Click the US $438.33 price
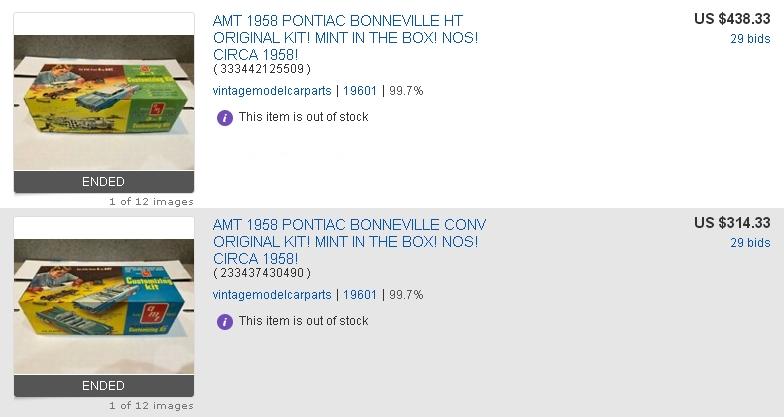Image resolution: width=784 pixels, height=417 pixels. coord(732,19)
